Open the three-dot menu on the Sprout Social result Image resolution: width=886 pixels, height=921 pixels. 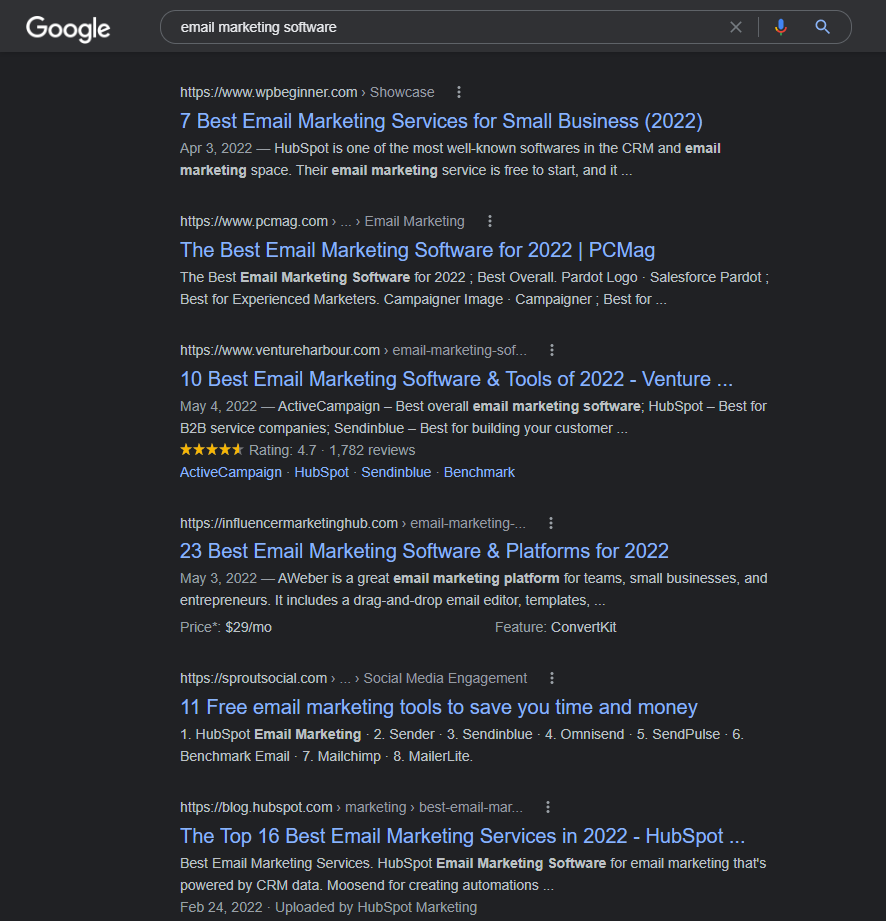click(551, 678)
